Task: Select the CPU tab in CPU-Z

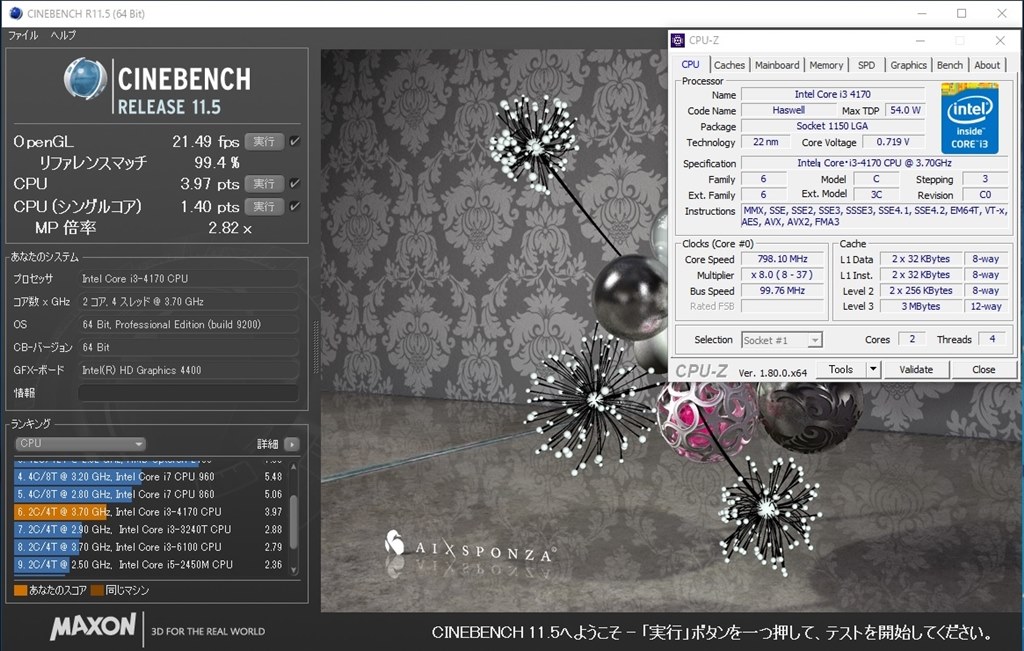Action: point(690,65)
